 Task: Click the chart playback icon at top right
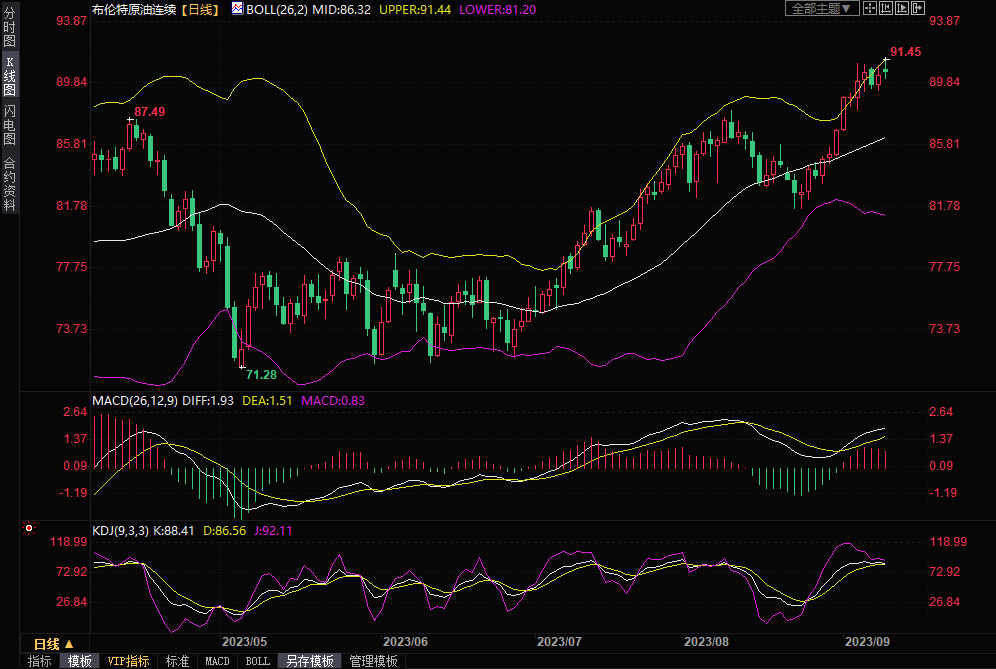pos(903,8)
